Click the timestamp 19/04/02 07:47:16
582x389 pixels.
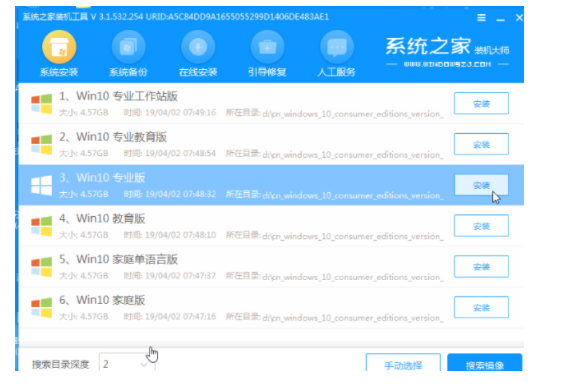coord(180,317)
